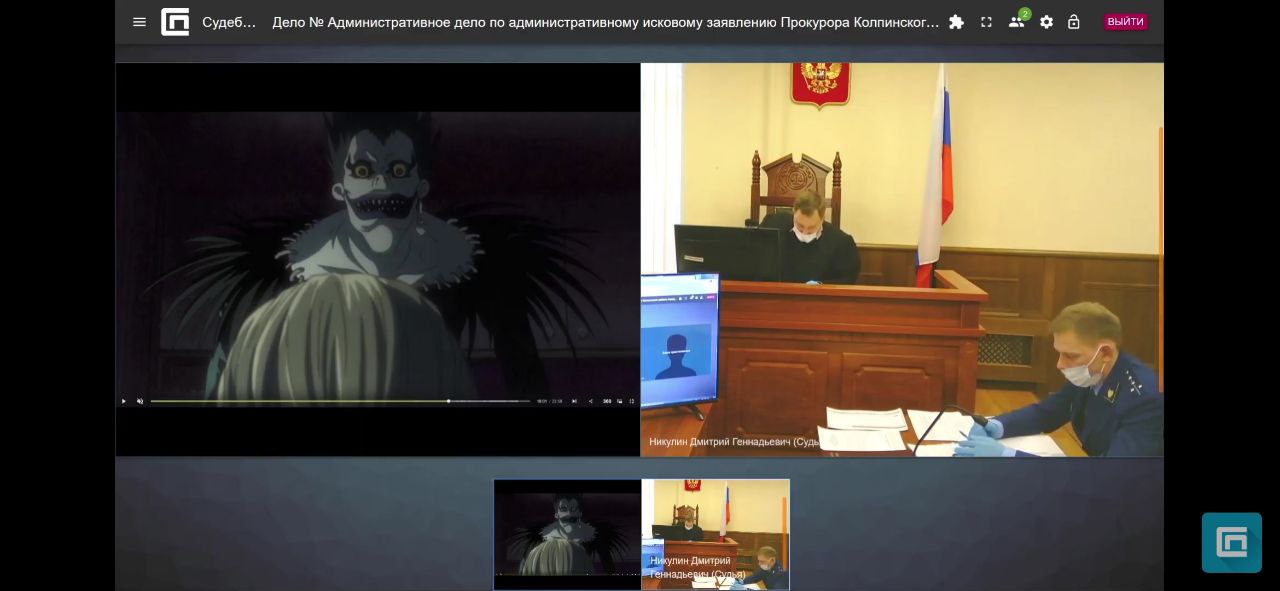
Task: Click the truncated Судеб… title text
Action: click(229, 22)
